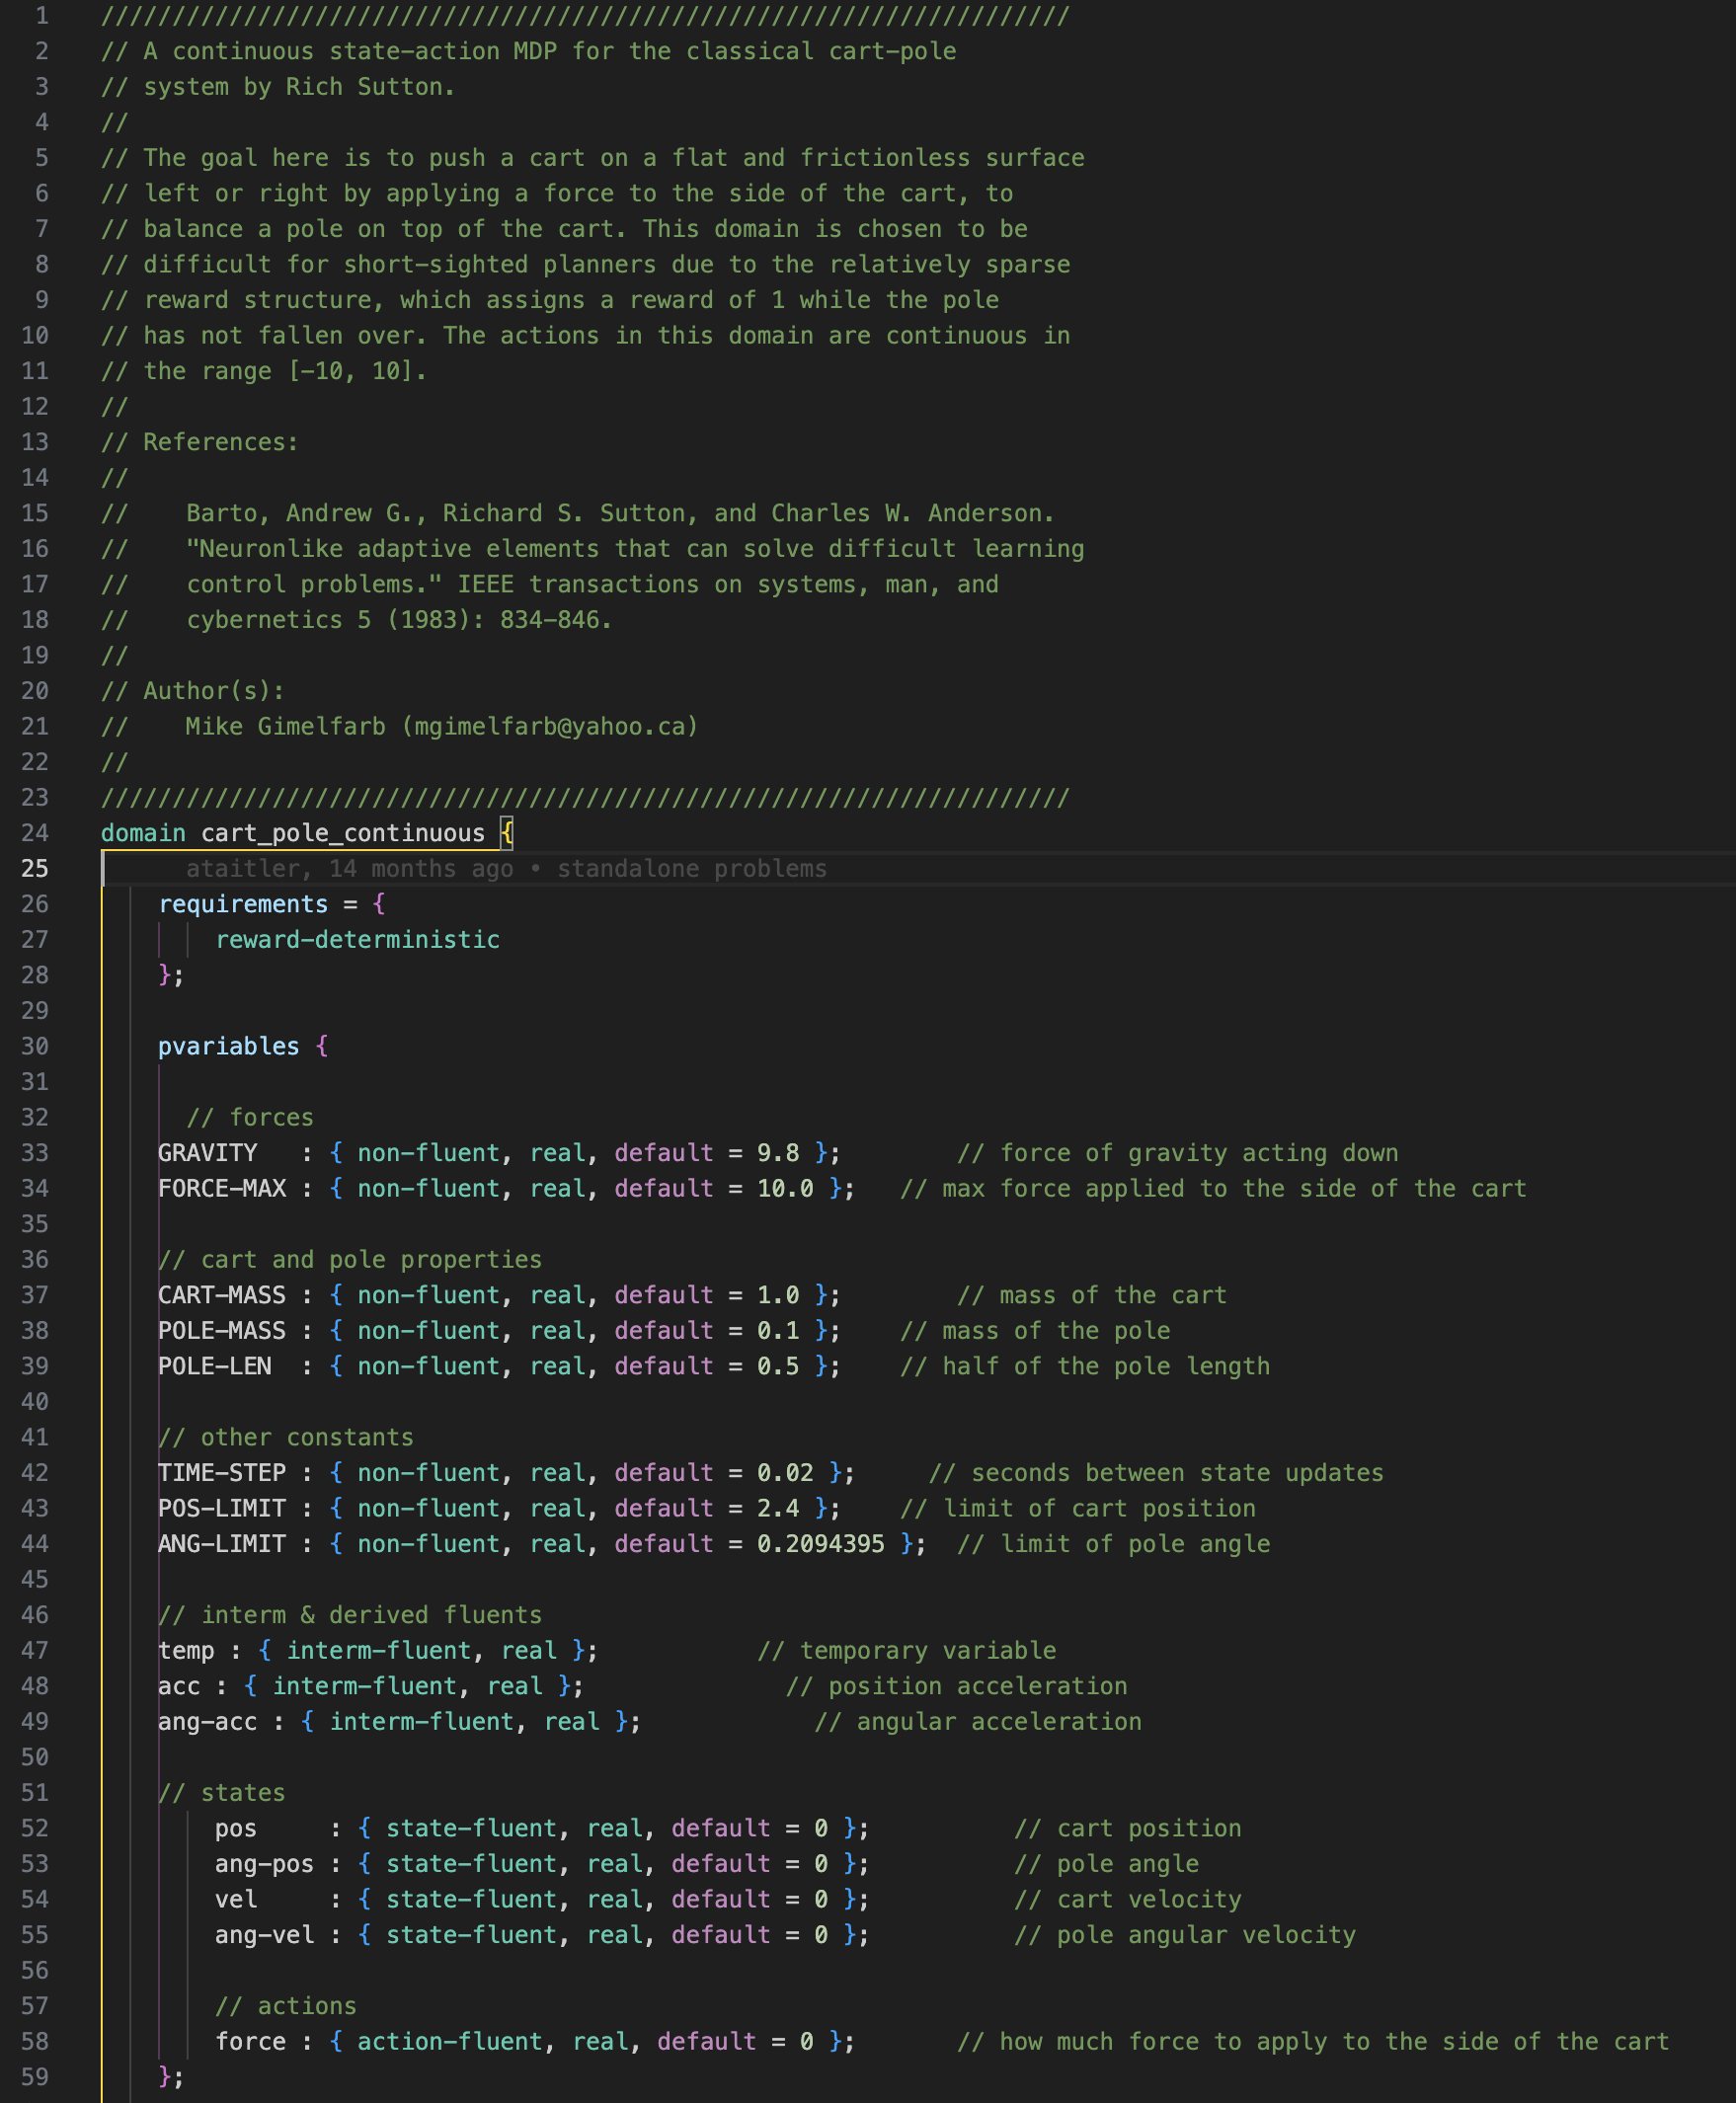
Task: Click the '// angular acceleration' comment
Action: (978, 1721)
